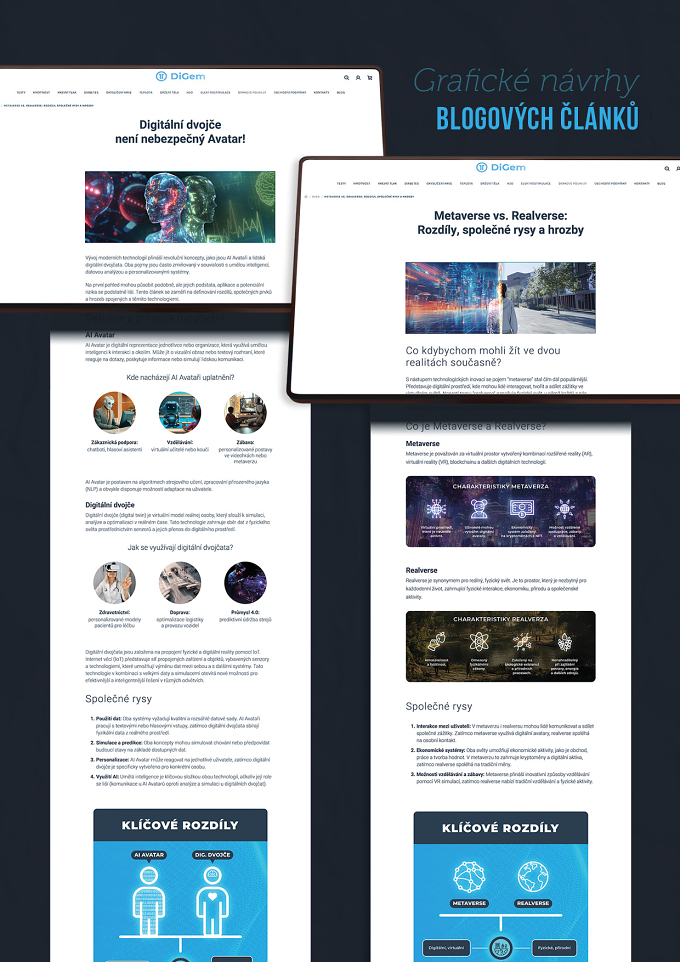Open HMOTNOST menu on the Digitální dvojče page
Viewport: 680px width, 962px height.
click(41, 93)
